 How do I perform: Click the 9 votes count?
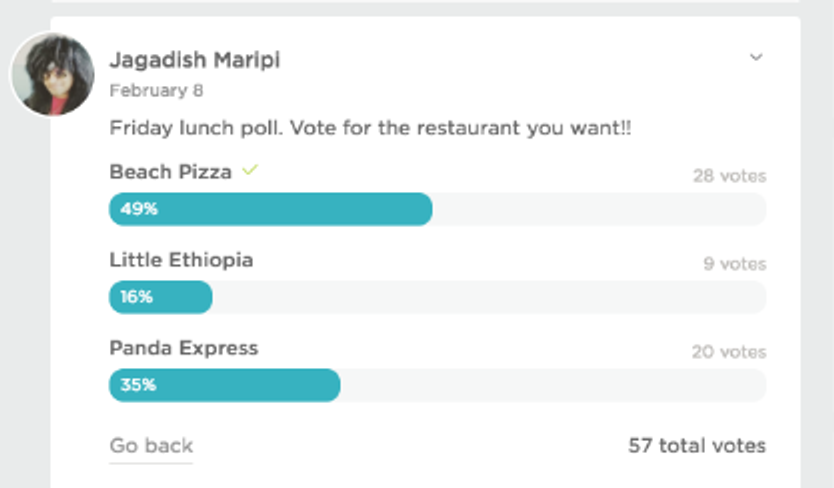[x=735, y=263]
